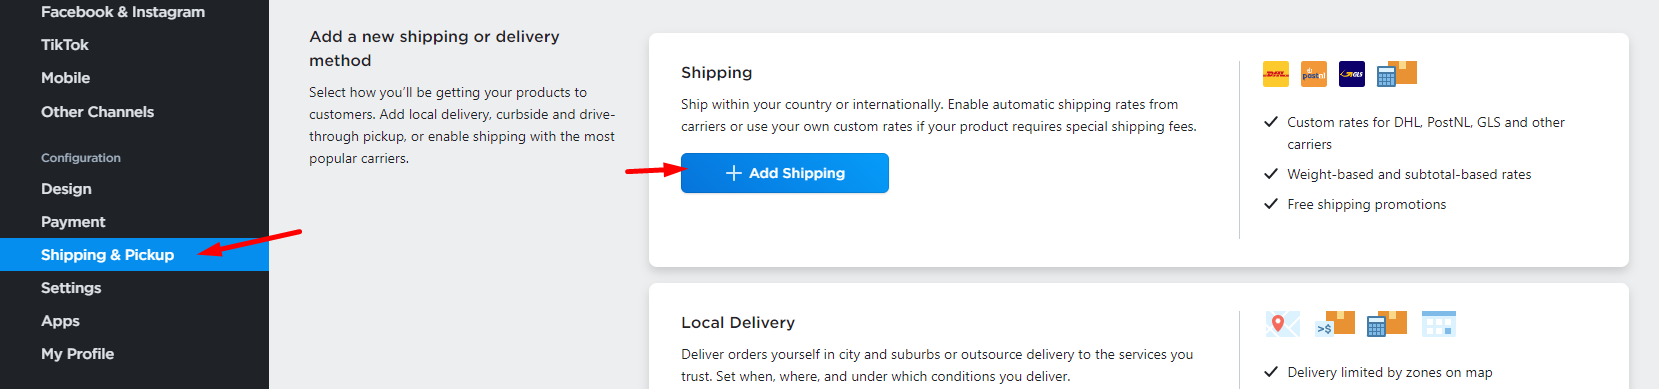Click the DHL carrier logo icon

coord(1275,74)
